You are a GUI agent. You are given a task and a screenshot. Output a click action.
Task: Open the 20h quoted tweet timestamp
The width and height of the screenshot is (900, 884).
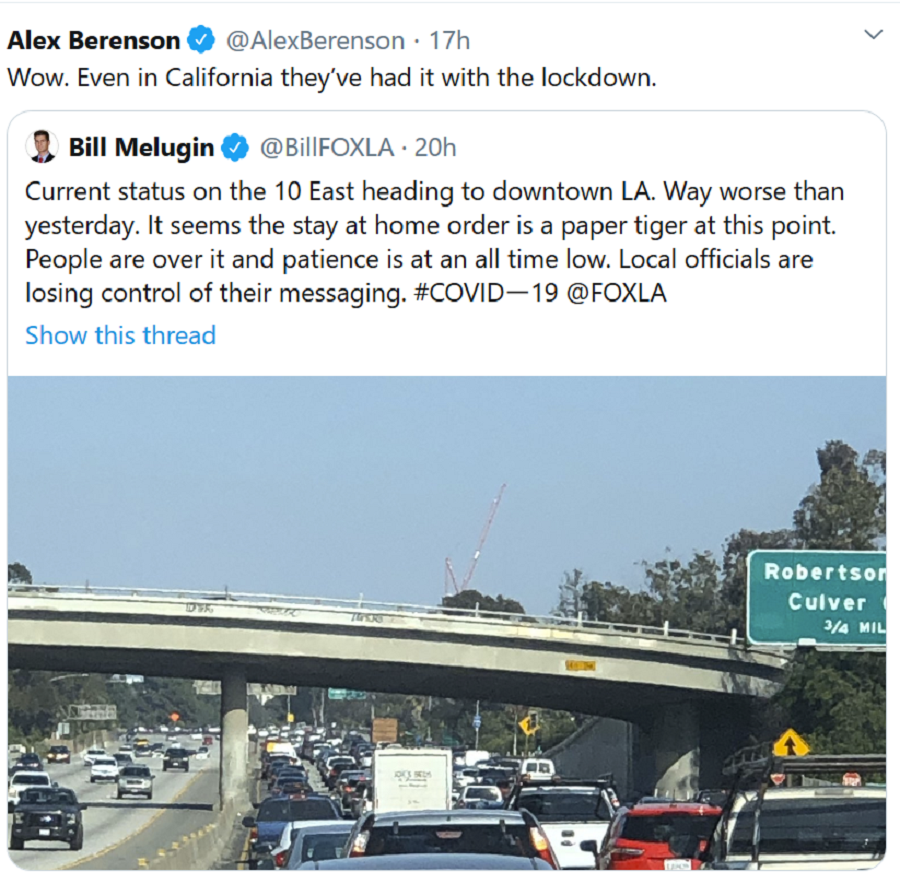coord(435,148)
